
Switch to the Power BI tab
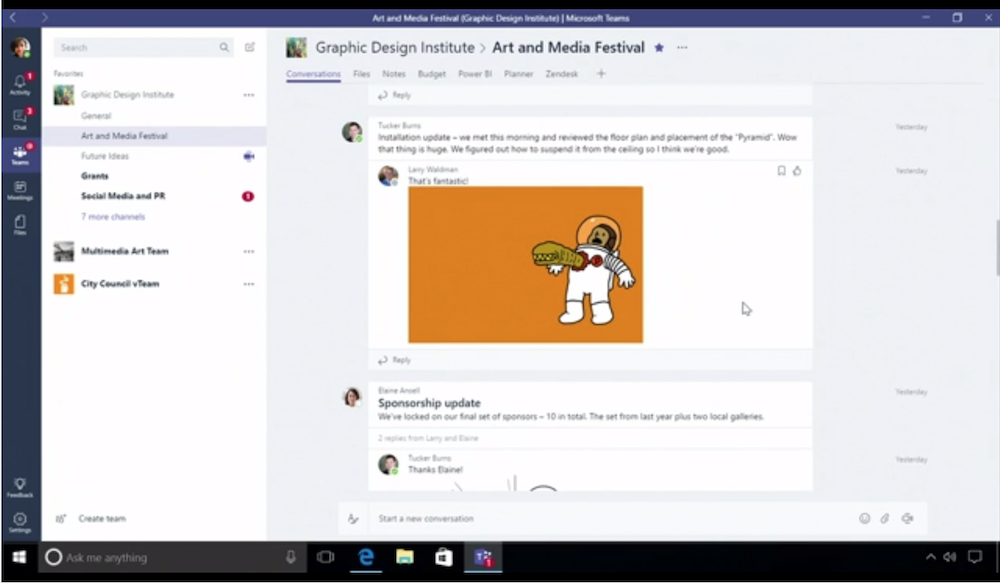click(x=475, y=74)
